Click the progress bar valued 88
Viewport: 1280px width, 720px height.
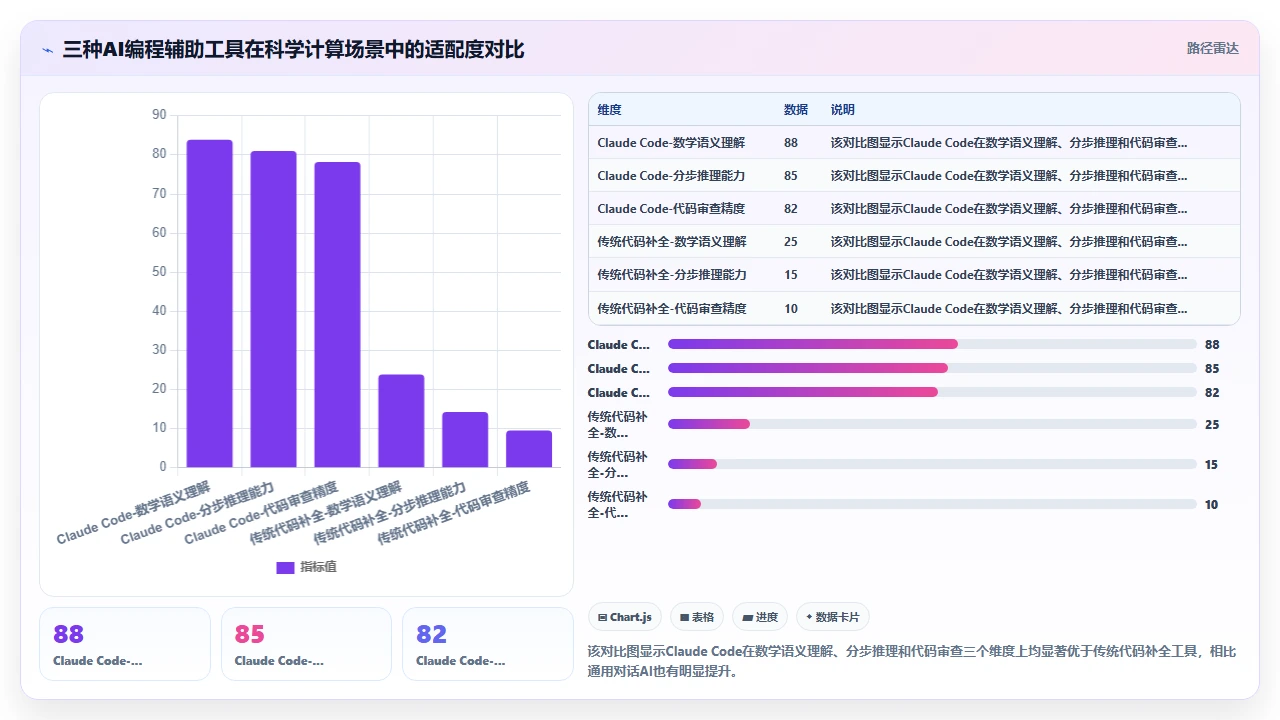(932, 344)
